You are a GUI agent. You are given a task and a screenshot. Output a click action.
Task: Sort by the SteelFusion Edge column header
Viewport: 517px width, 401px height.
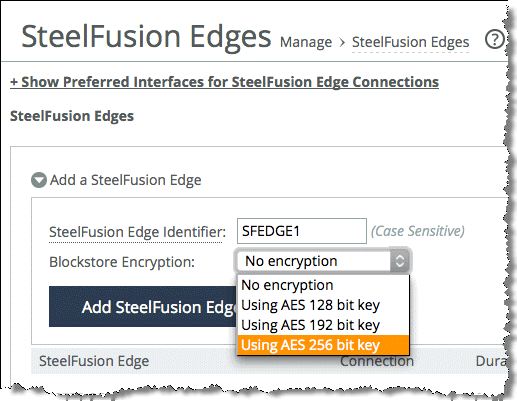pyautogui.click(x=94, y=361)
